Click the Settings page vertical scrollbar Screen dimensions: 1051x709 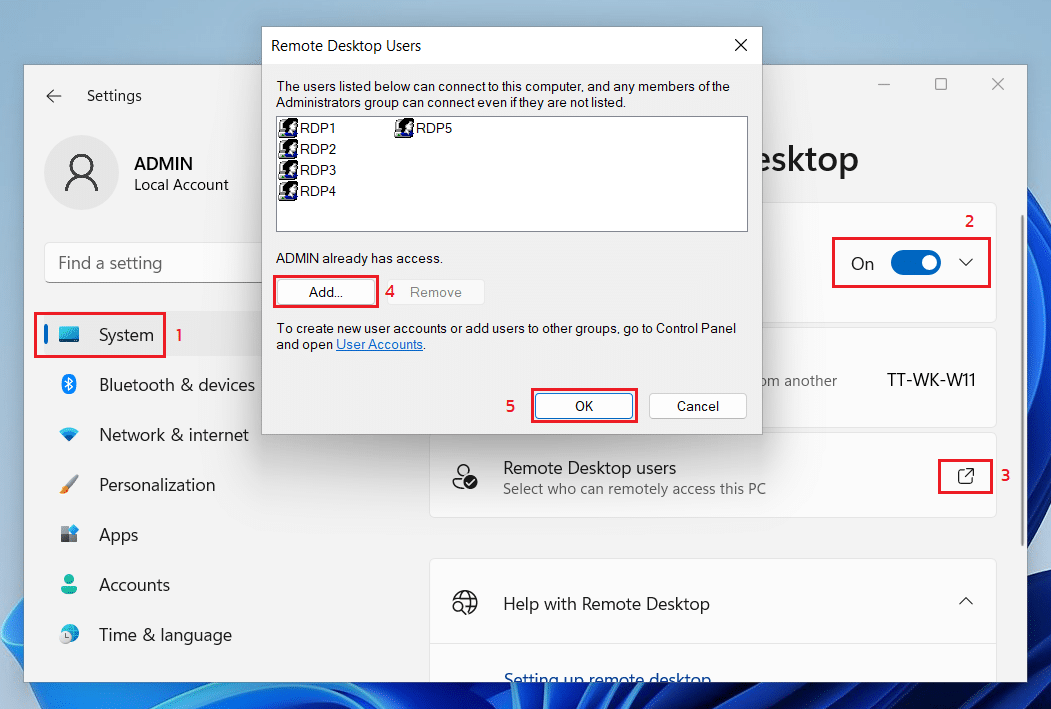click(x=1022, y=380)
